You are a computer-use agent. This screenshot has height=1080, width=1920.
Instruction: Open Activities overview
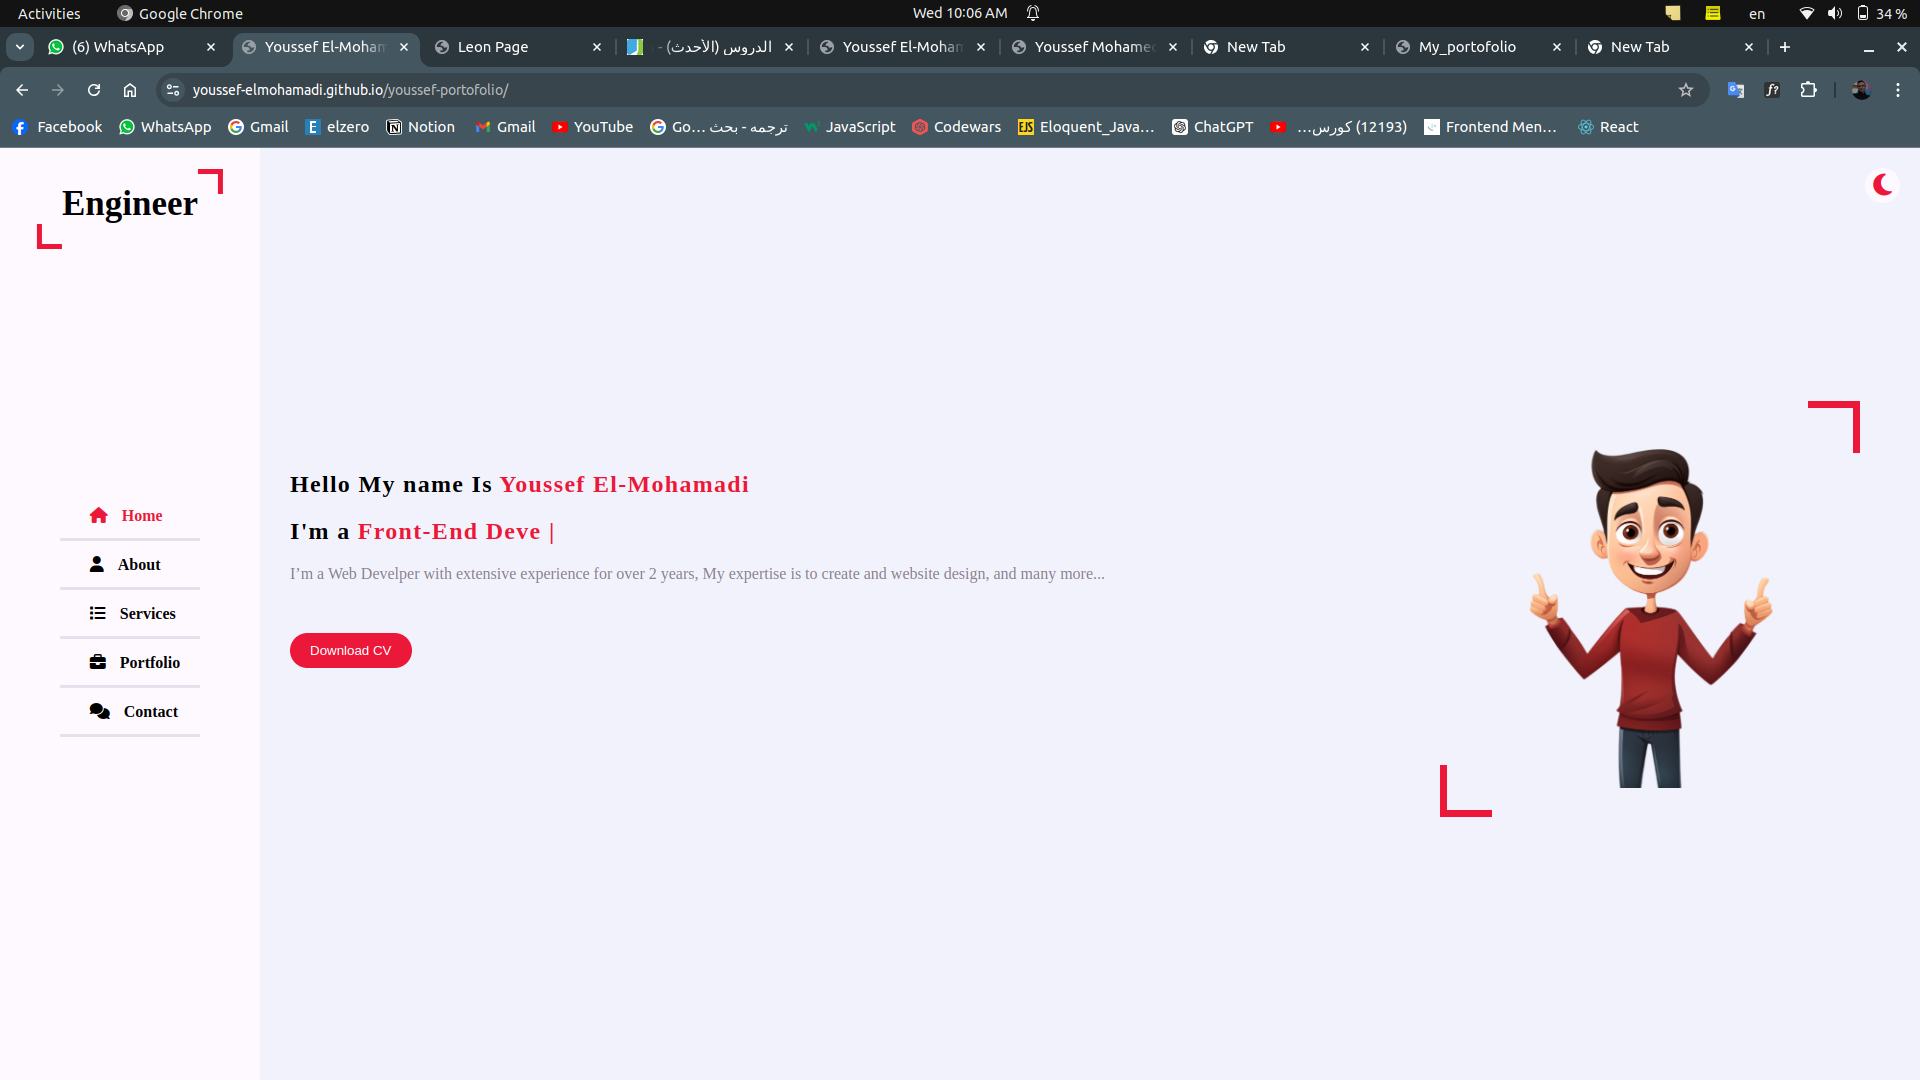click(49, 13)
